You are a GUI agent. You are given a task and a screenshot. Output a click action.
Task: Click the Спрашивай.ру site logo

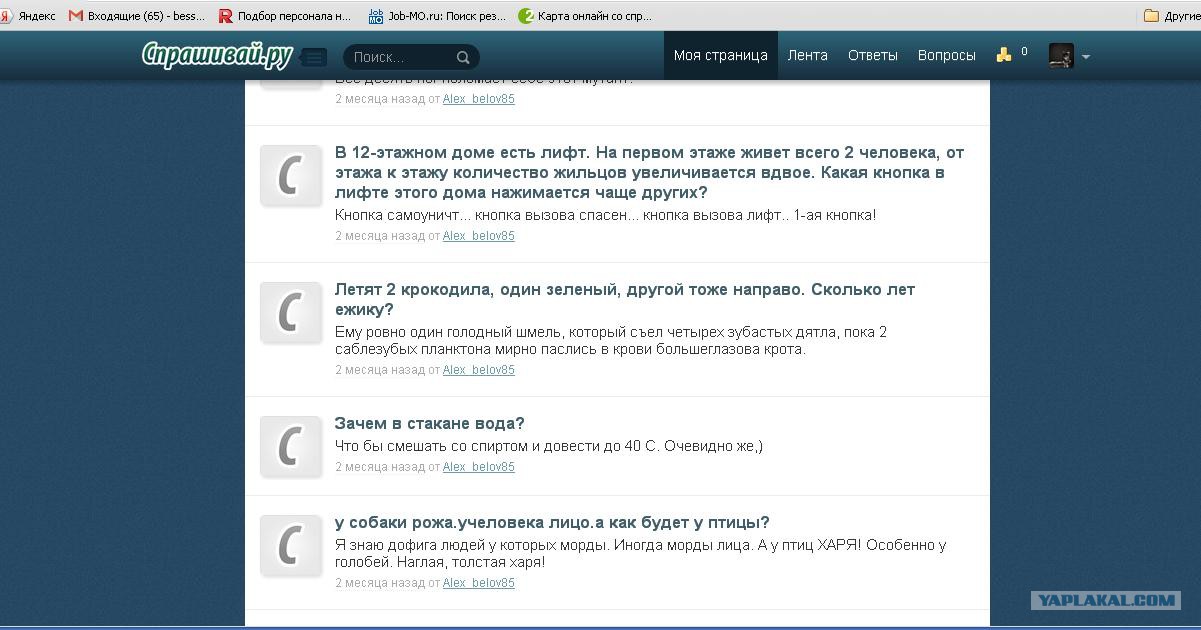coord(216,56)
